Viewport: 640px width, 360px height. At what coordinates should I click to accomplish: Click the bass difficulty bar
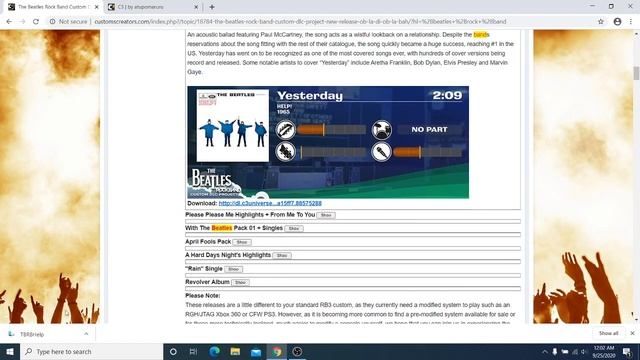point(333,152)
